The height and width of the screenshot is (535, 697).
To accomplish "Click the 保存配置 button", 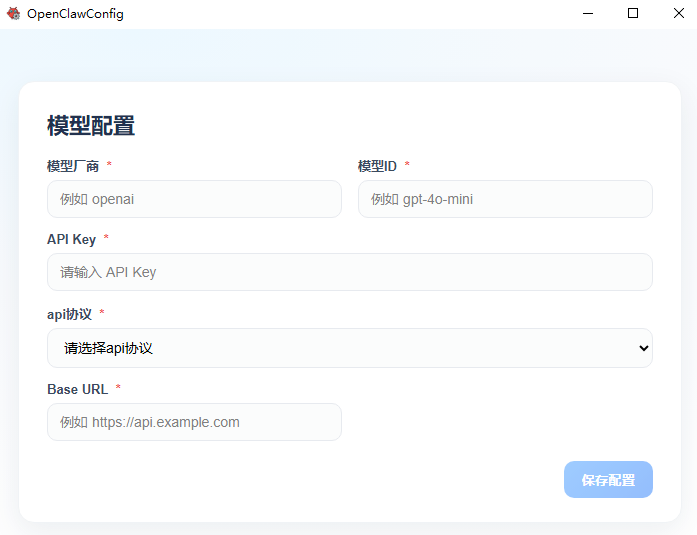I will [x=608, y=479].
